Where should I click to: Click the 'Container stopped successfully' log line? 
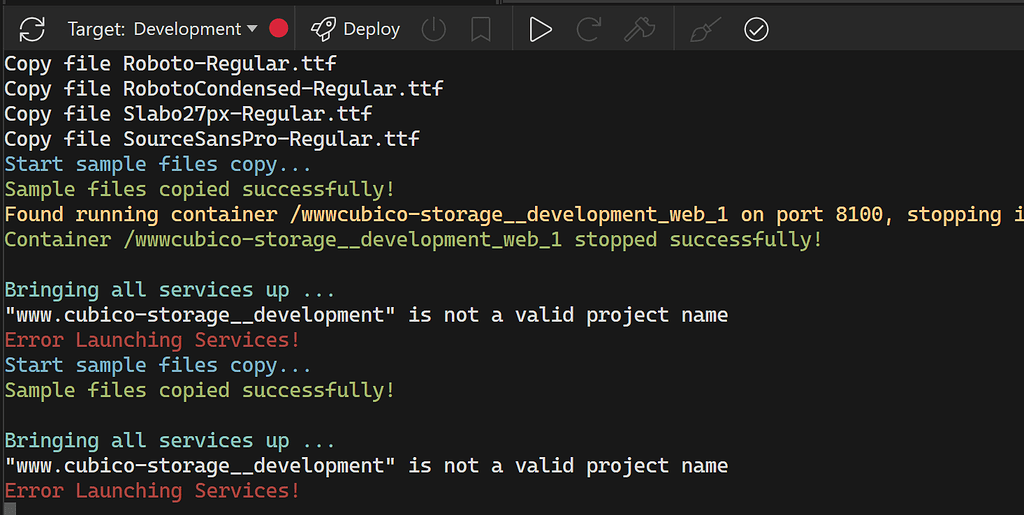click(413, 239)
